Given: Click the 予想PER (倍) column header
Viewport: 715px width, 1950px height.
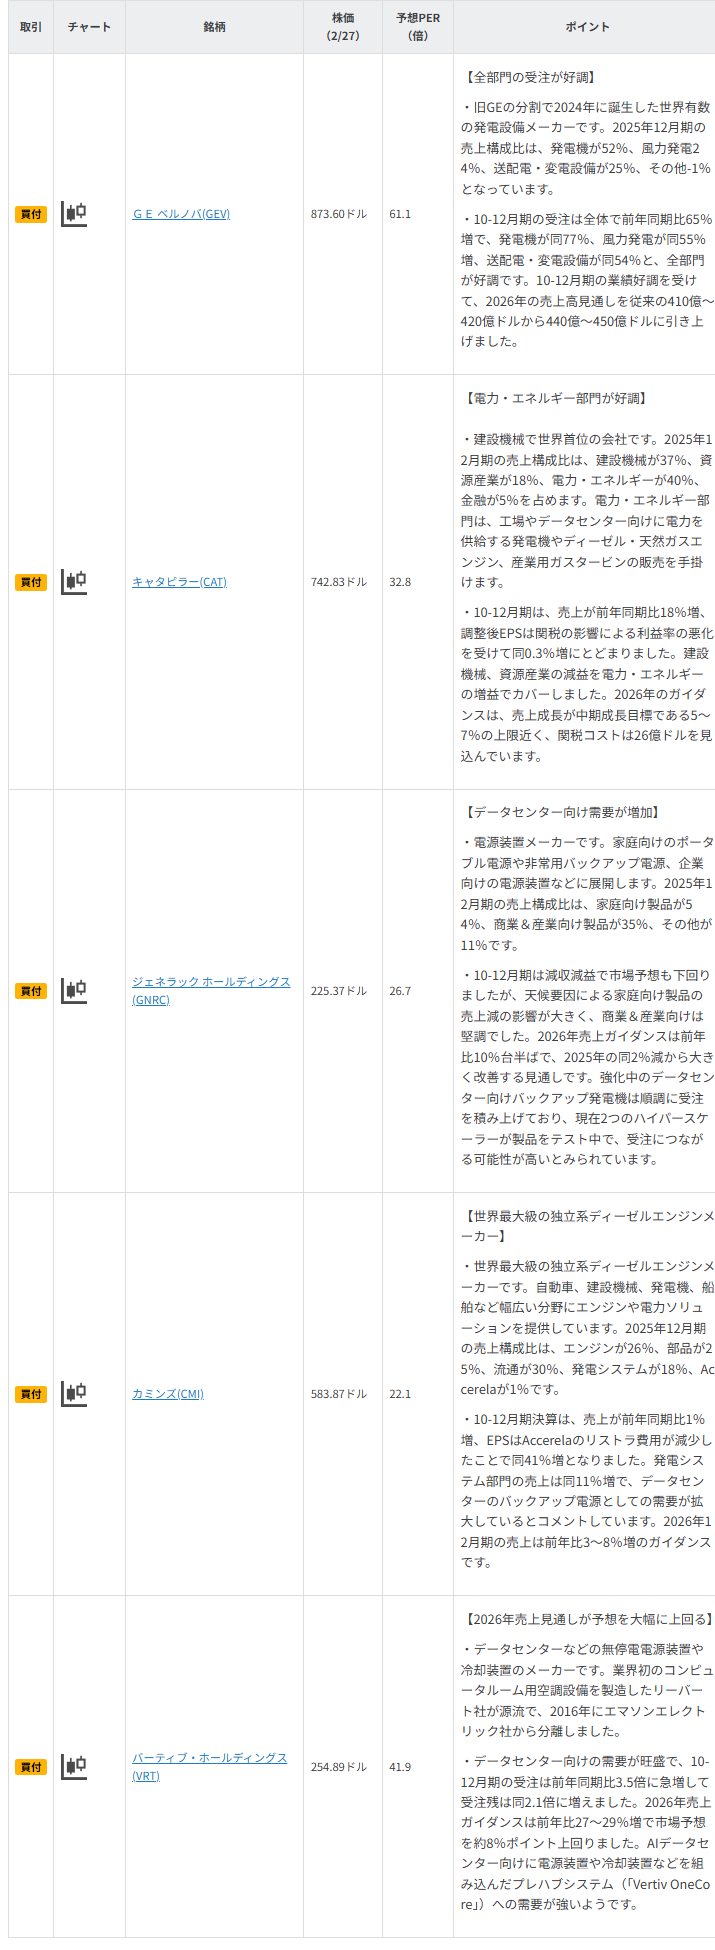Looking at the screenshot, I should point(418,27).
